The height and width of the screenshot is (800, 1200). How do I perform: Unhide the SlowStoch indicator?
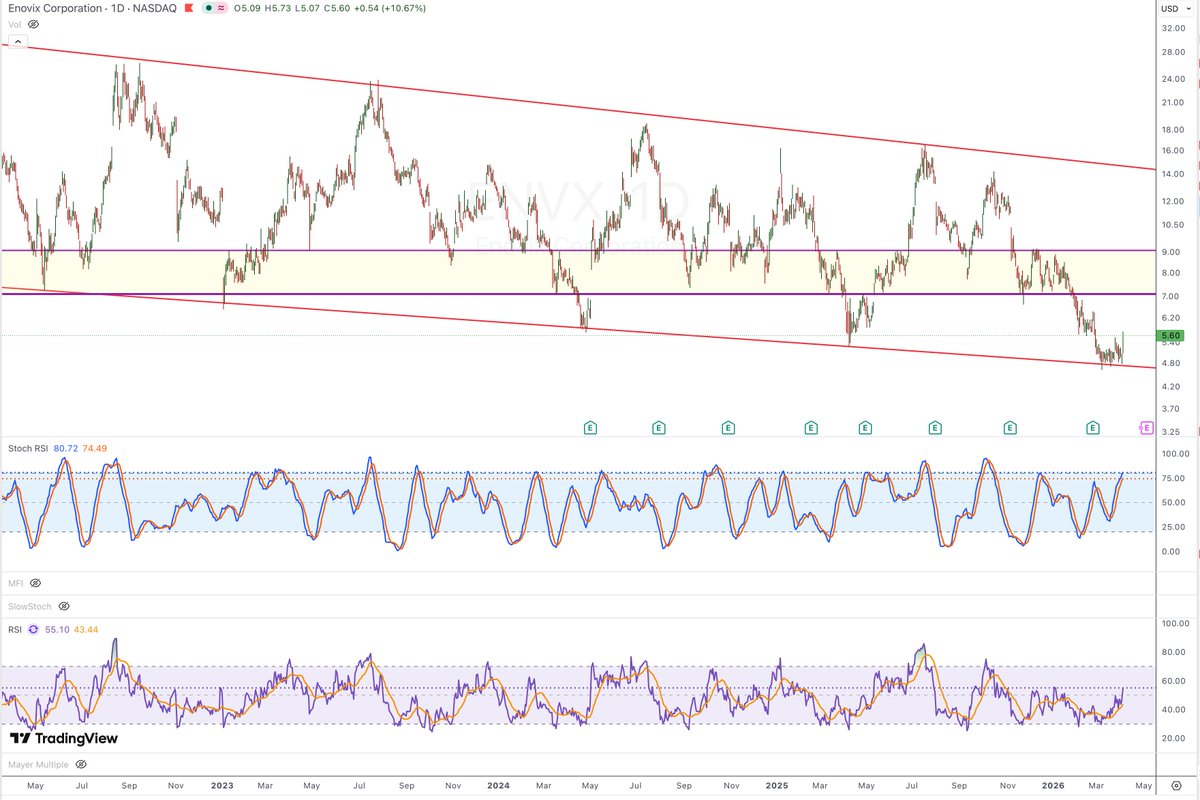tap(64, 606)
